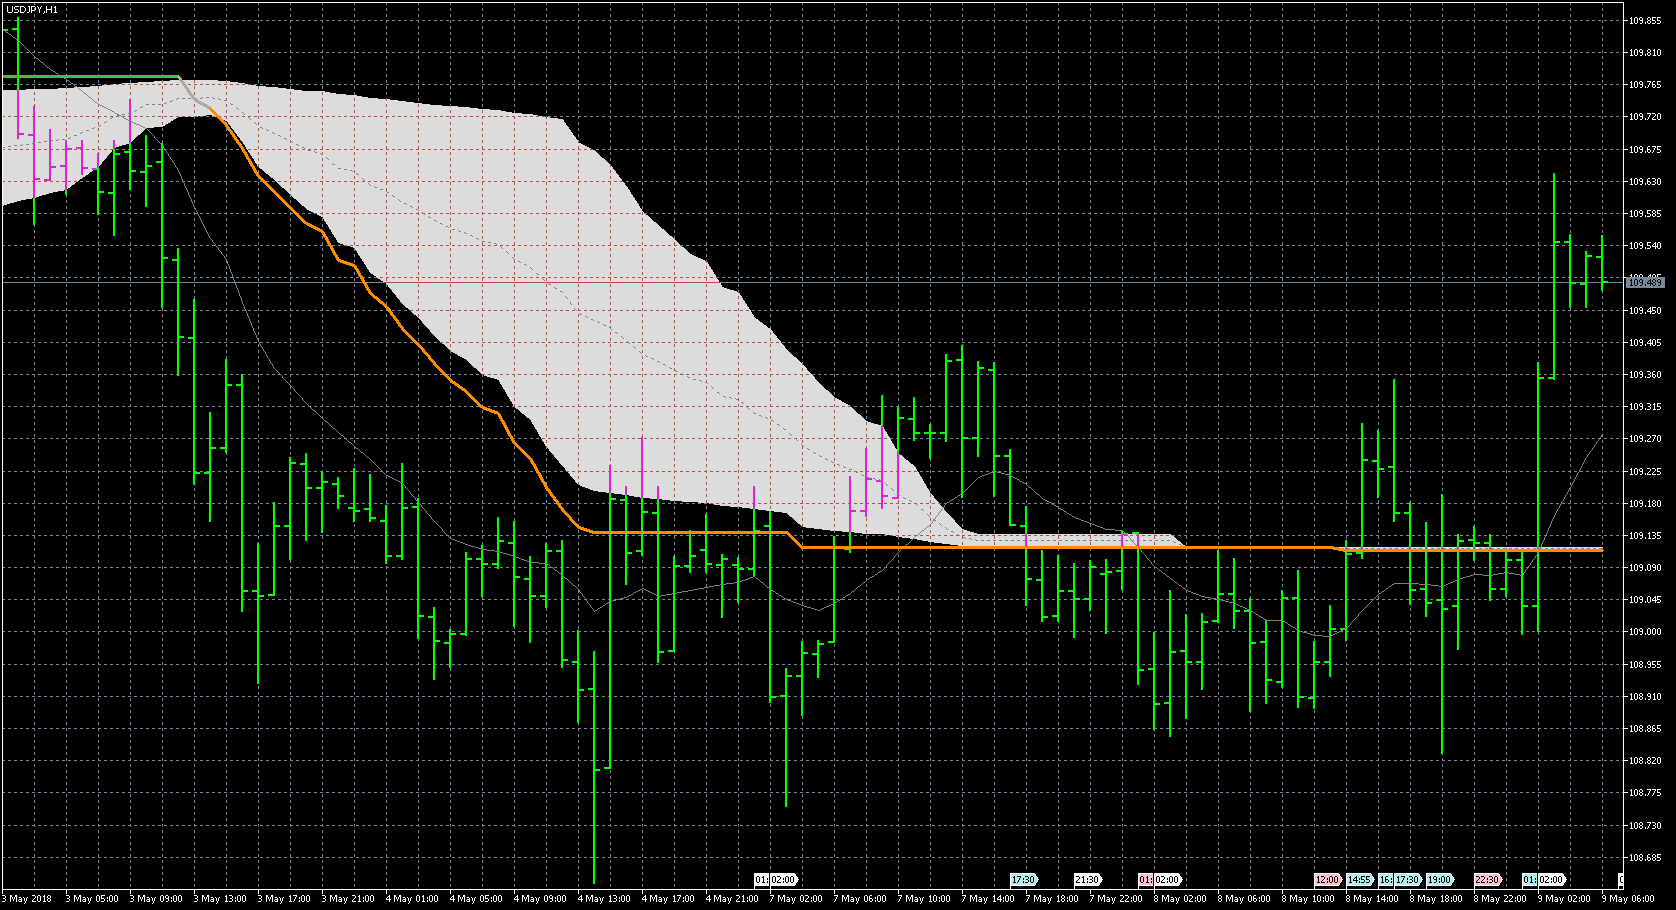This screenshot has width=1676, height=910.
Task: Click the 109.675 price axis label
Action: coord(1645,149)
